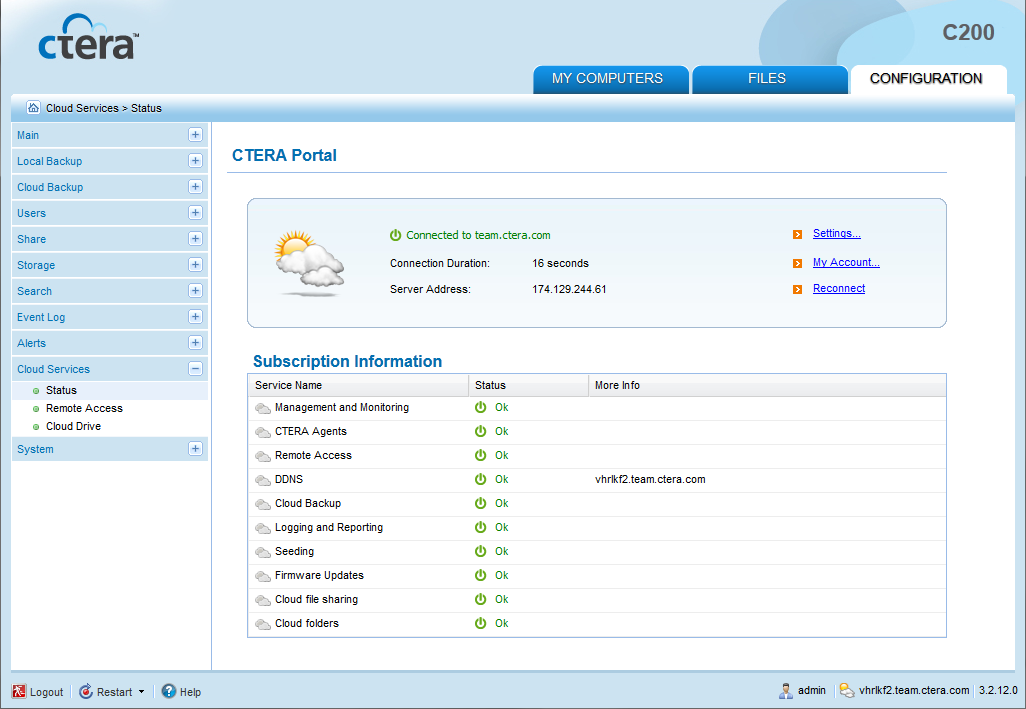Click the cloud icon for Firmware Updates

coord(263,576)
